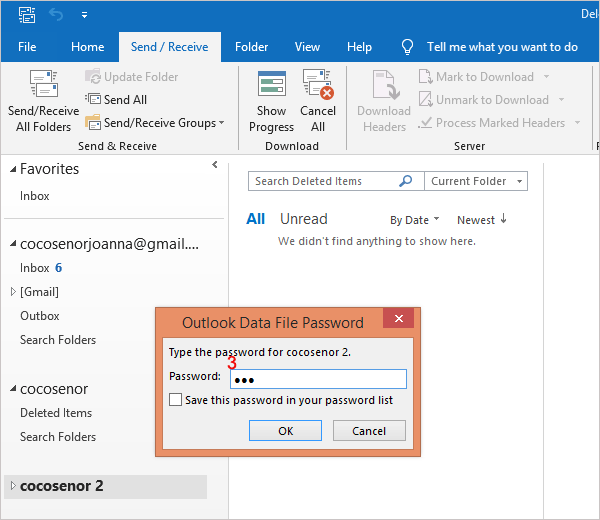The image size is (600, 520).
Task: Switch to the Folder tab
Action: pyautogui.click(x=251, y=47)
